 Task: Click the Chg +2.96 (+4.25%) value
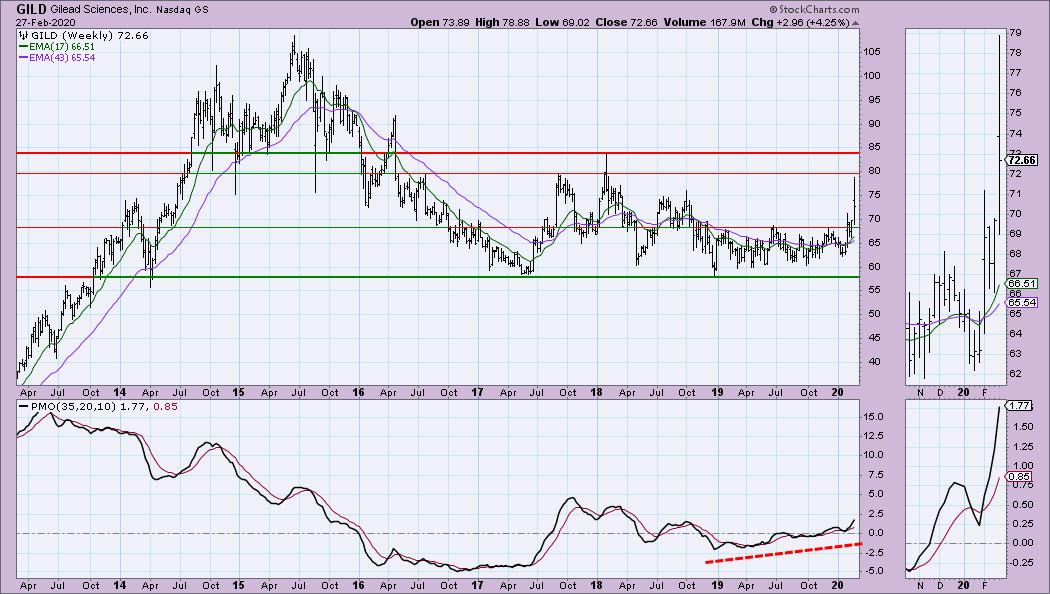tap(800, 22)
